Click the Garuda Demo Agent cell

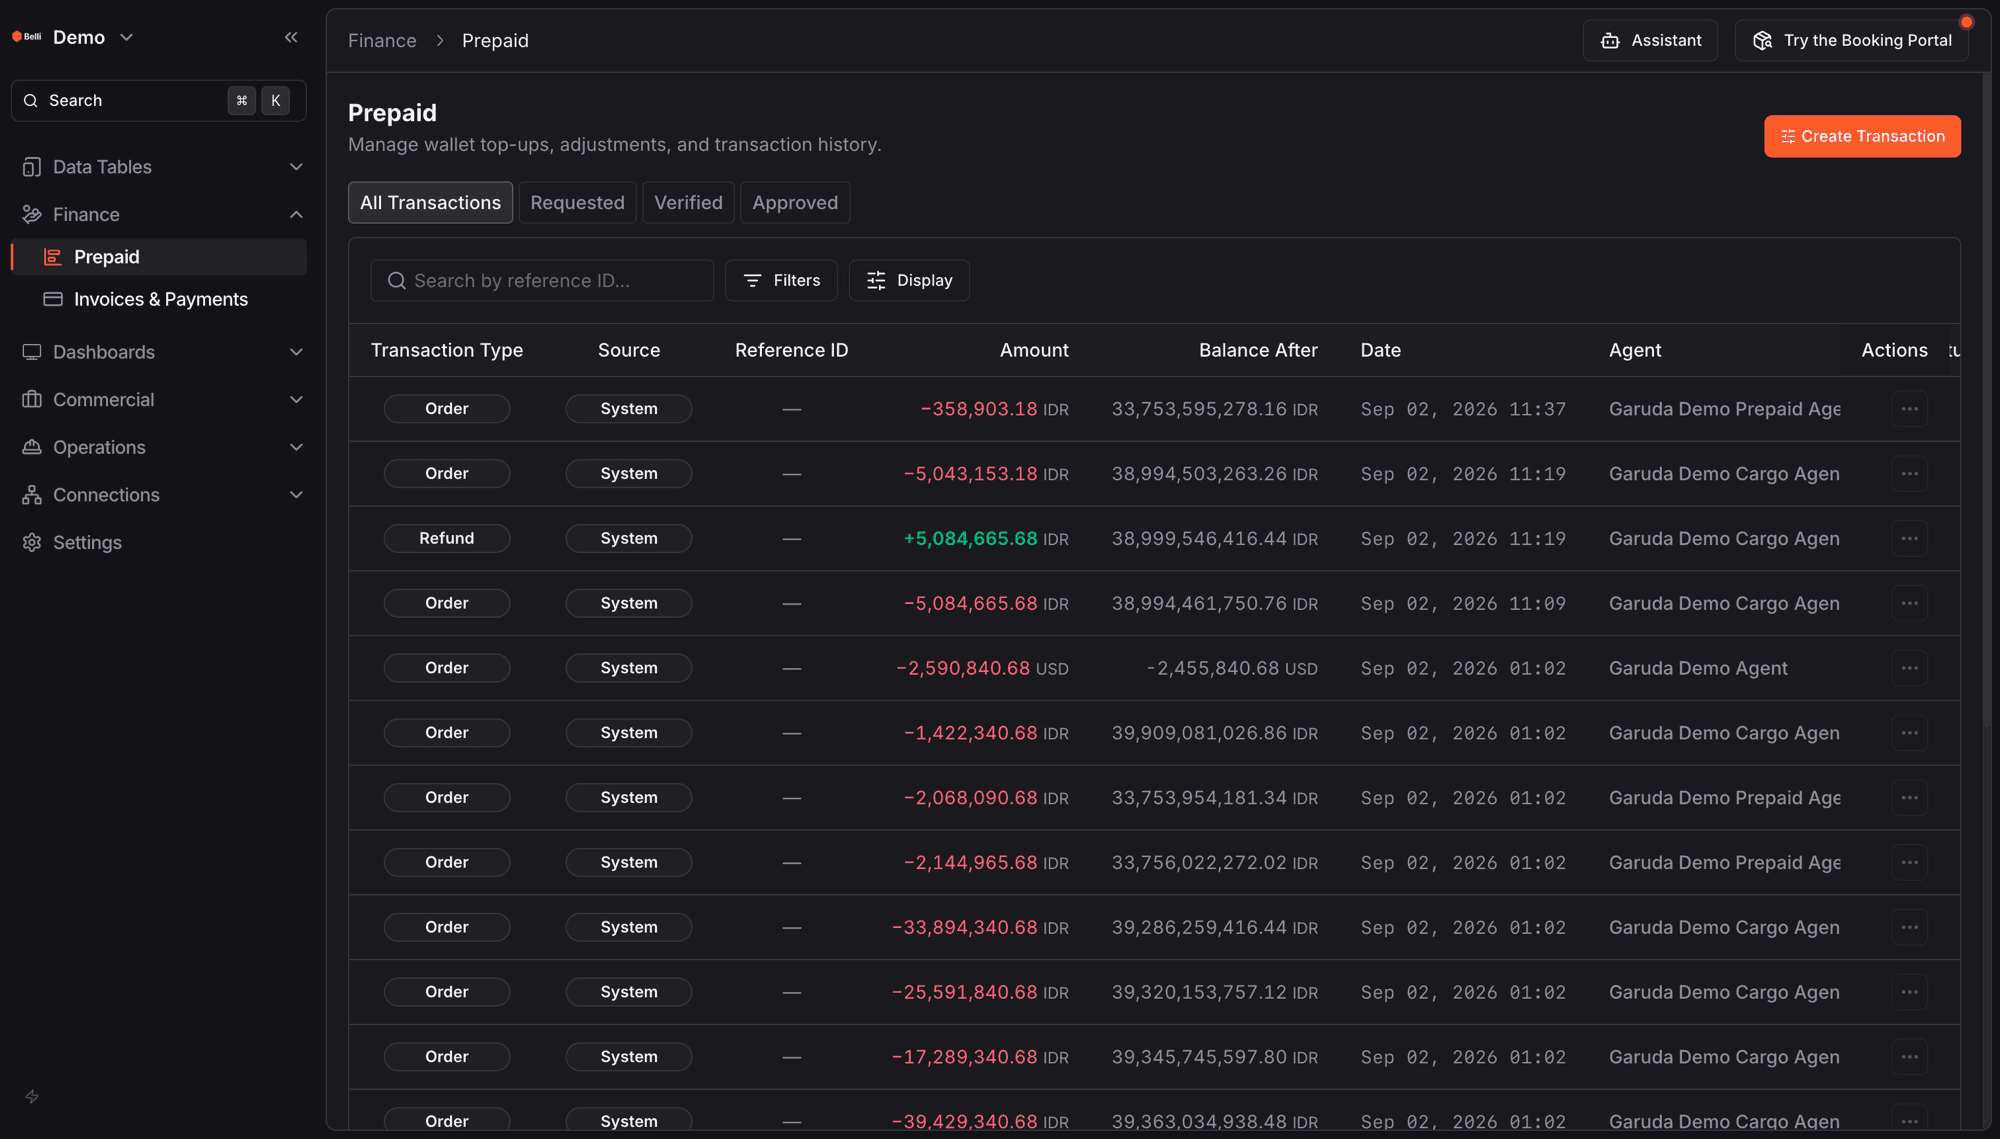(x=1698, y=668)
